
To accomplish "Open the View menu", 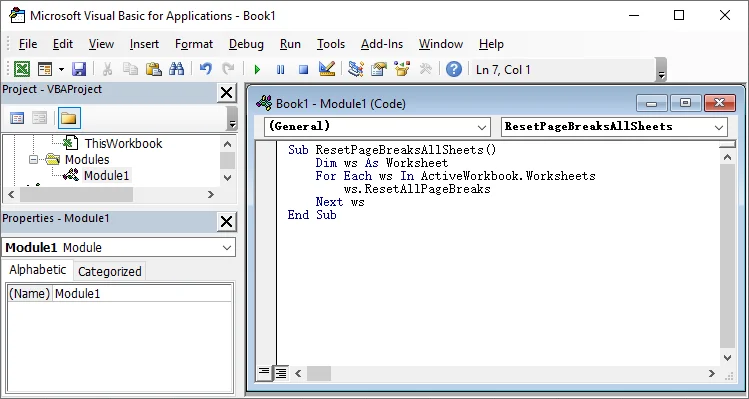I will click(101, 44).
